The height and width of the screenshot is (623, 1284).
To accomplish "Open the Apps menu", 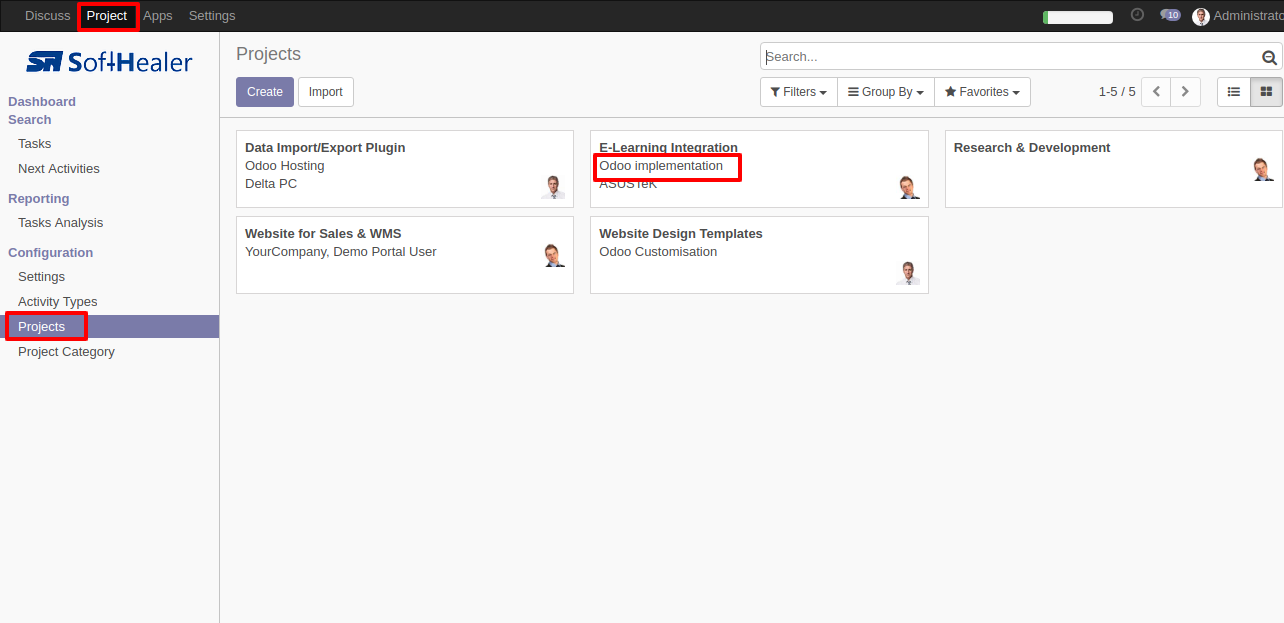I will [x=158, y=16].
